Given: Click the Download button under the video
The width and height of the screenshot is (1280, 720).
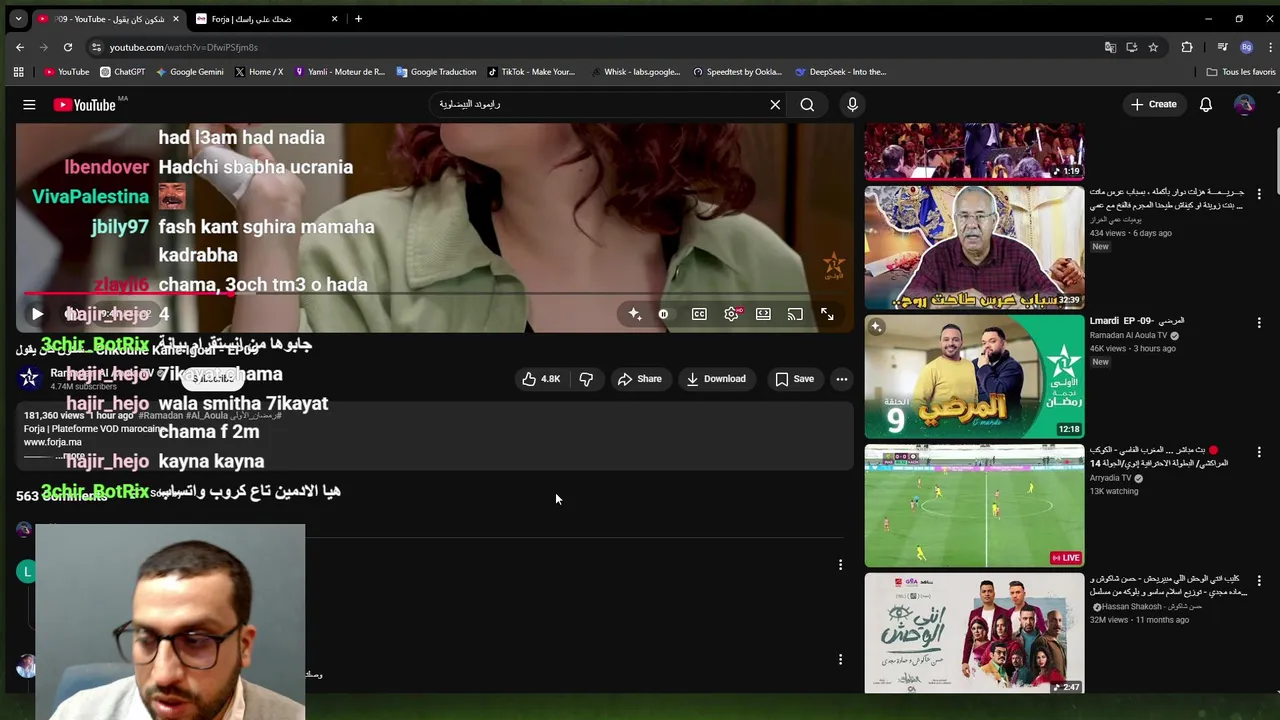Looking at the screenshot, I should tap(716, 379).
